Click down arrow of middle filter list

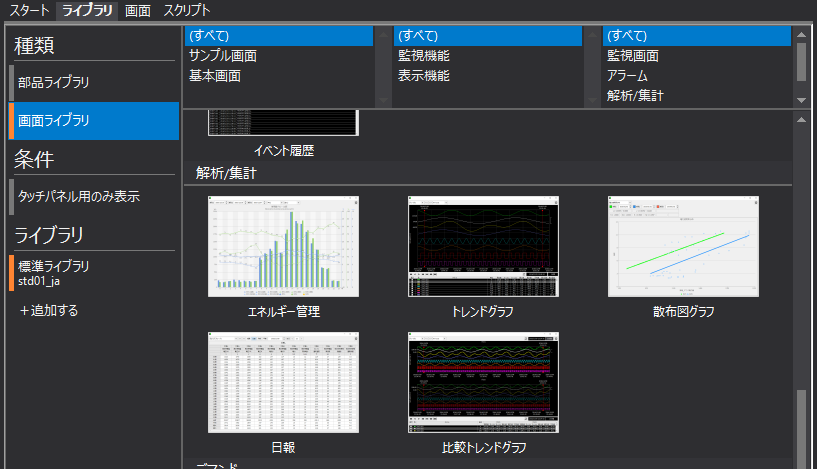[592, 100]
